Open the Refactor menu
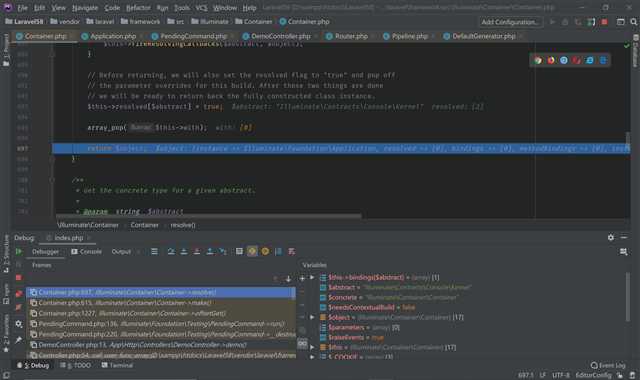This screenshot has width=640, height=380. click(138, 8)
